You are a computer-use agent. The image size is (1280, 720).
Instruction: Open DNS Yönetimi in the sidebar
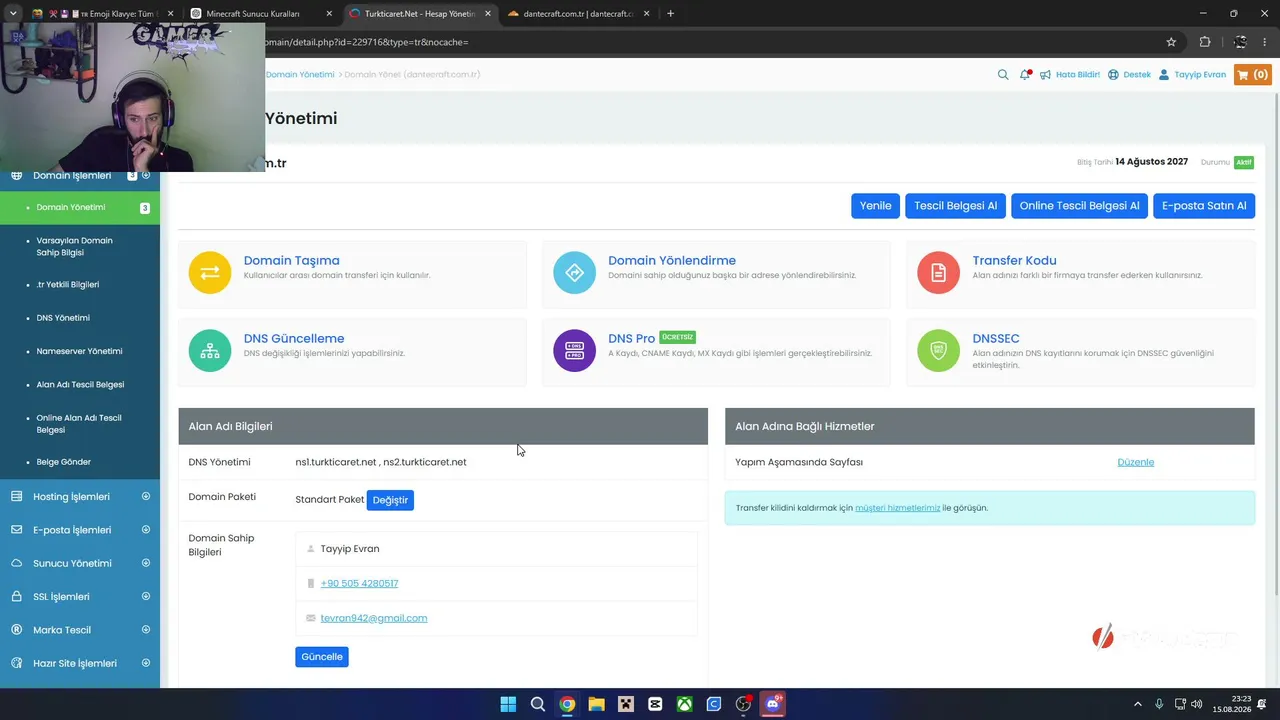[x=63, y=318]
